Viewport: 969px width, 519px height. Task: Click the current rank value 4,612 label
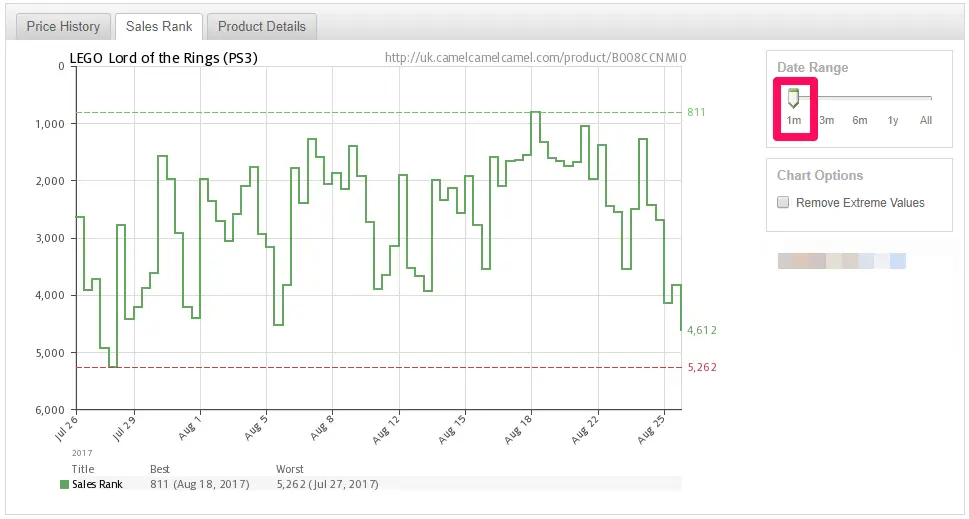tap(702, 330)
